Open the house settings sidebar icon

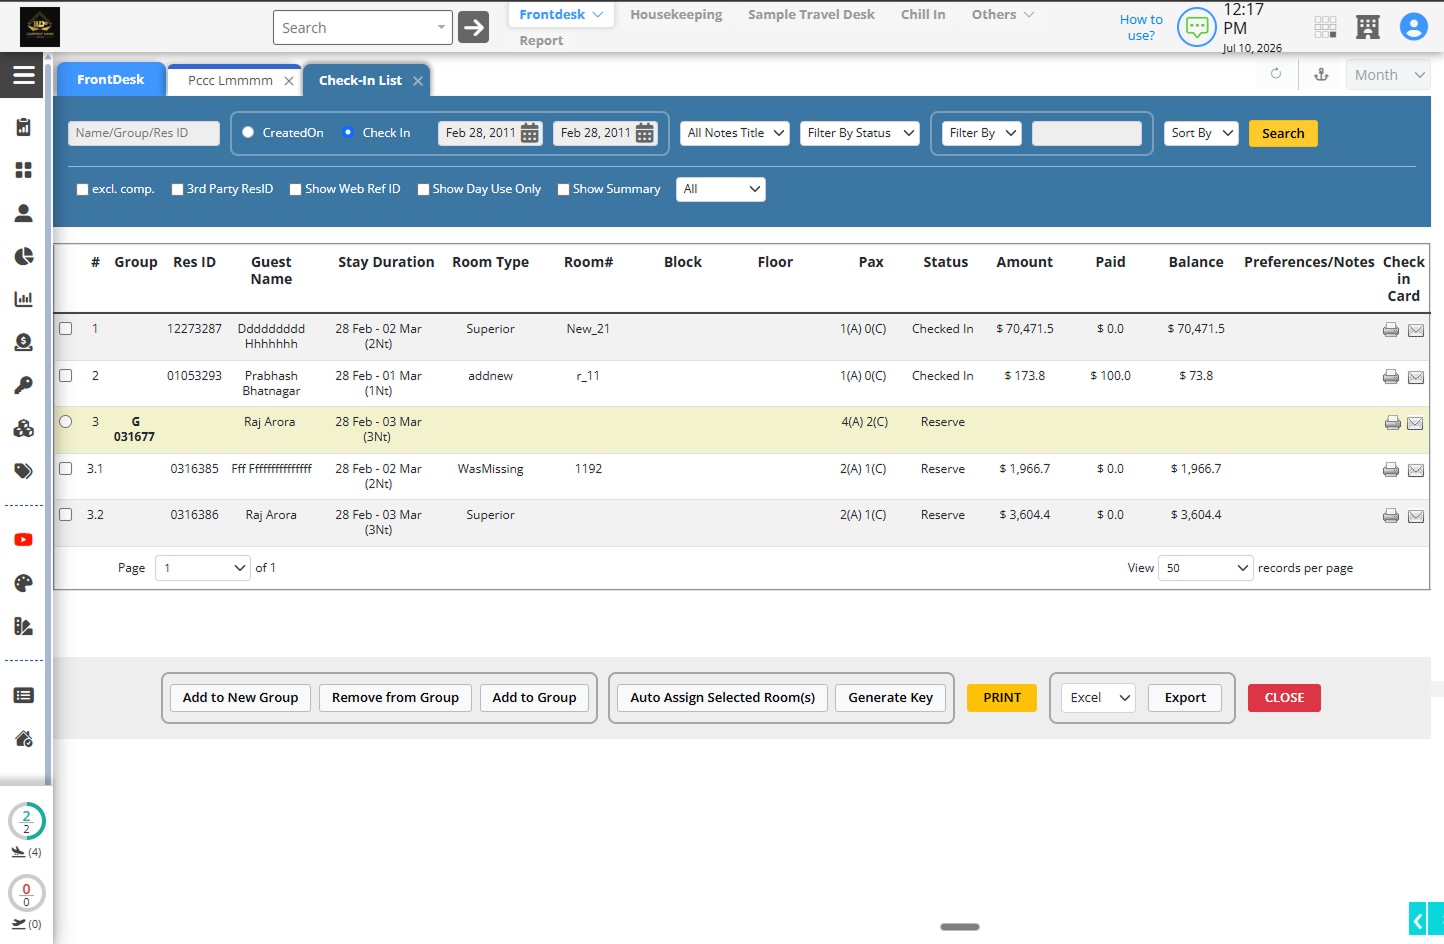click(24, 738)
